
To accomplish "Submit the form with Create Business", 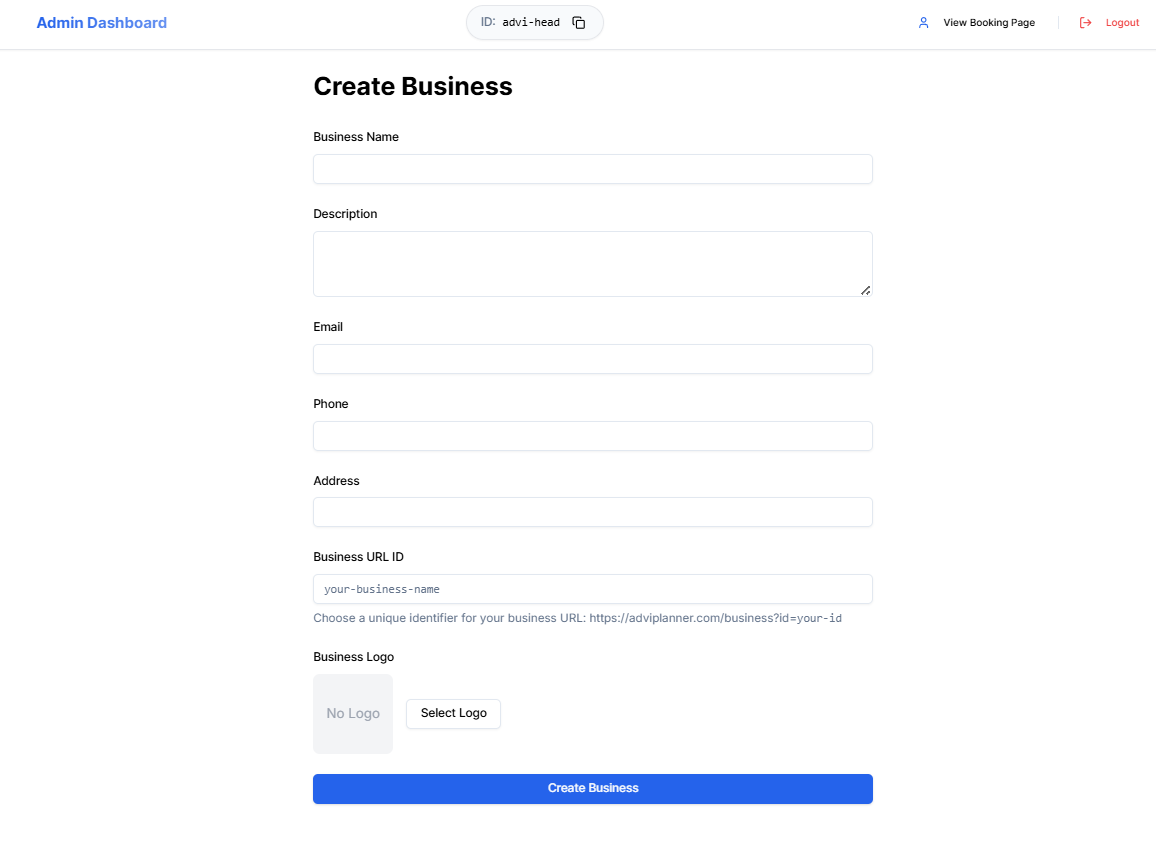I will (592, 789).
